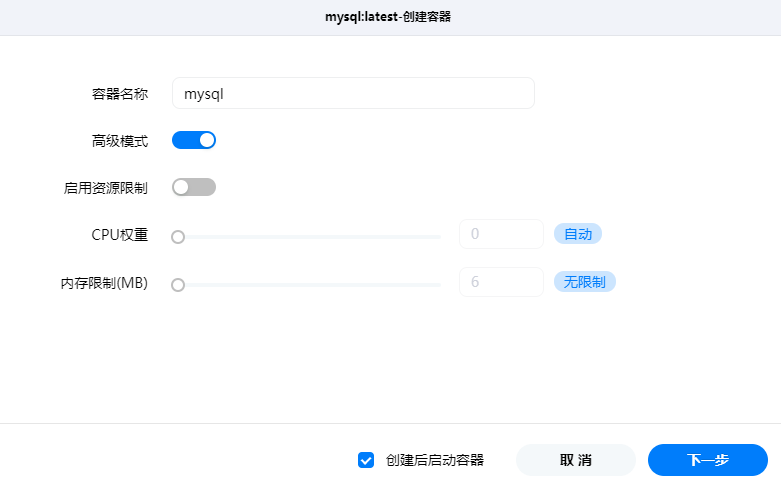
Task: Click the 创建后启动容器 label text
Action: point(435,460)
